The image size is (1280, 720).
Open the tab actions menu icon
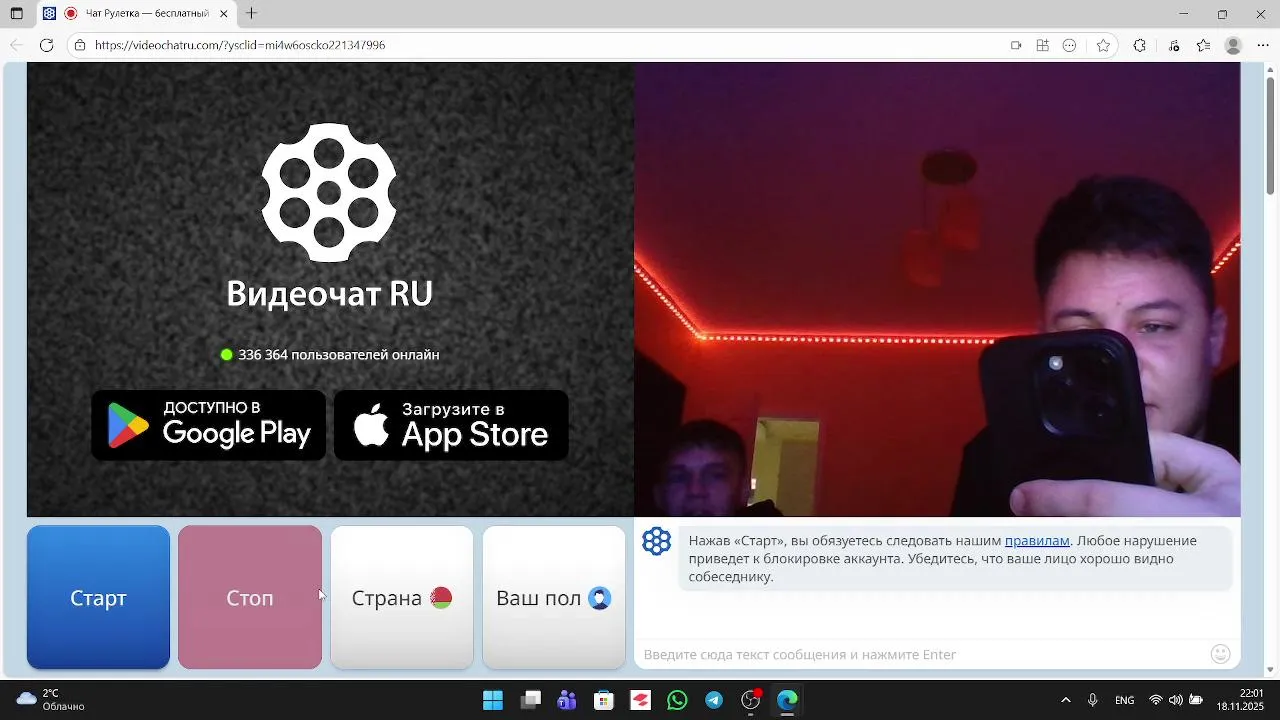pyautogui.click(x=16, y=14)
